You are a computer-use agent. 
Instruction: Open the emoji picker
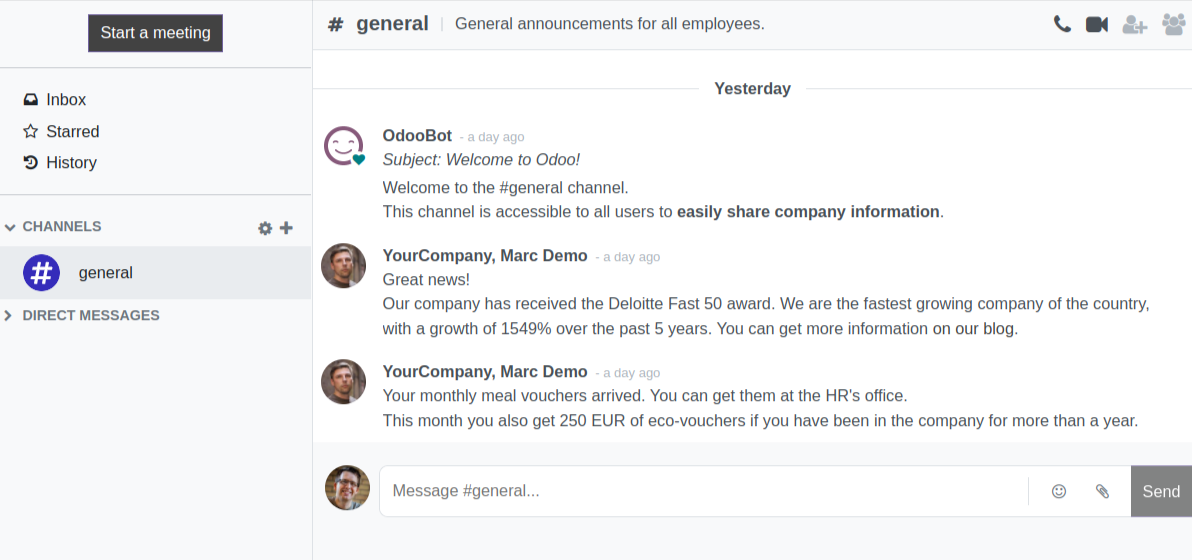click(x=1058, y=492)
